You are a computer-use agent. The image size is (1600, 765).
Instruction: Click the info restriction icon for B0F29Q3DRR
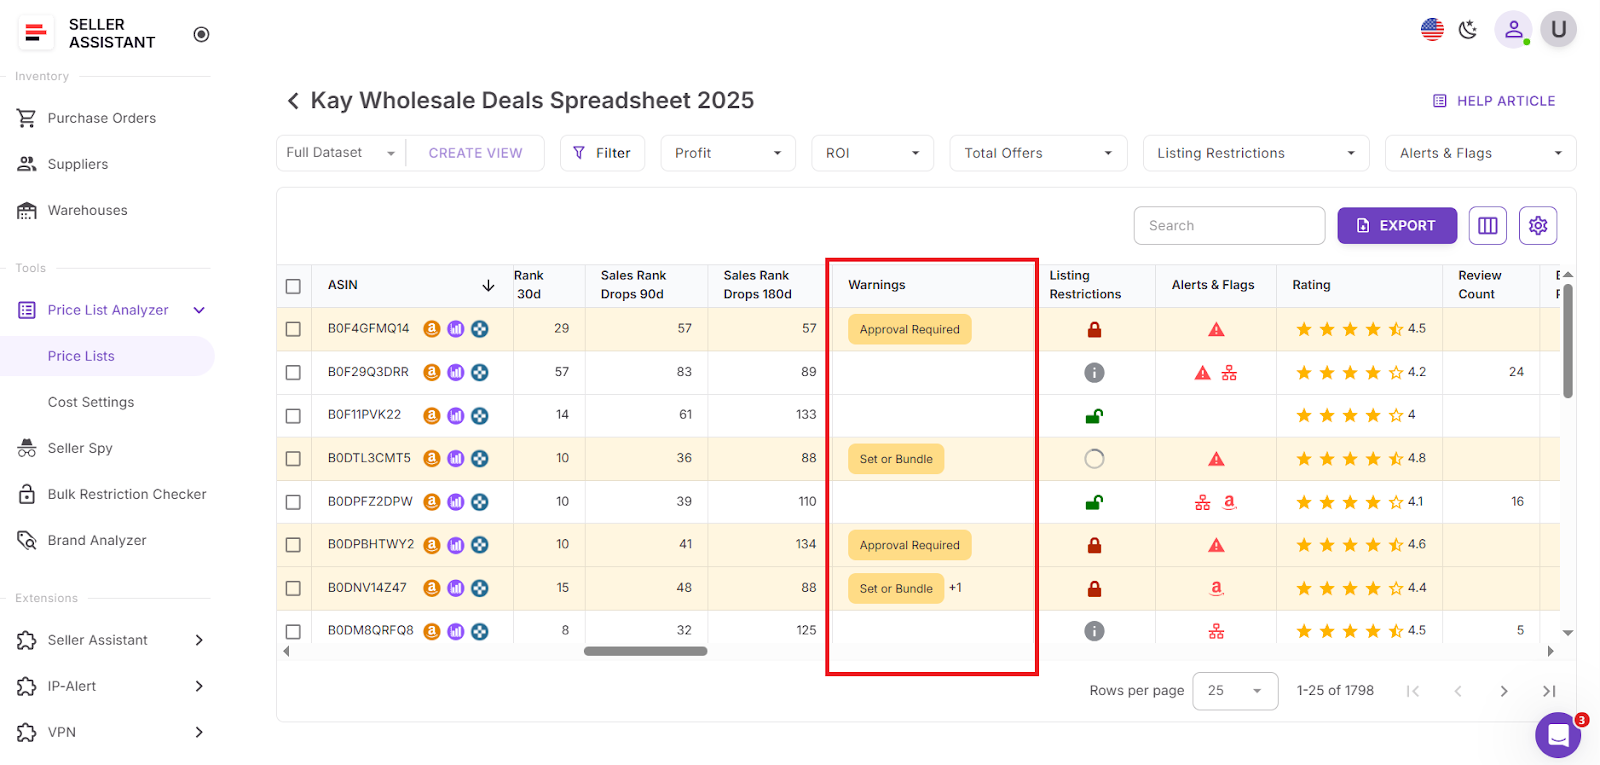pos(1095,372)
